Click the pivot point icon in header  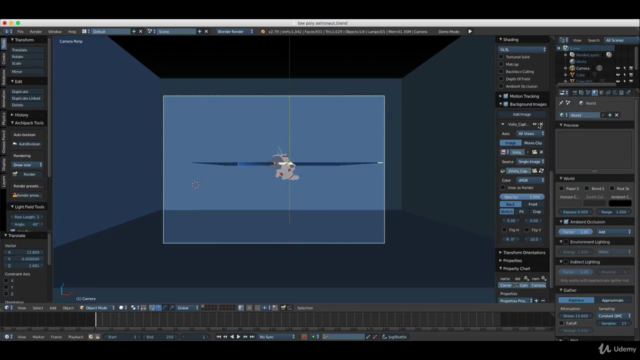(x=133, y=308)
